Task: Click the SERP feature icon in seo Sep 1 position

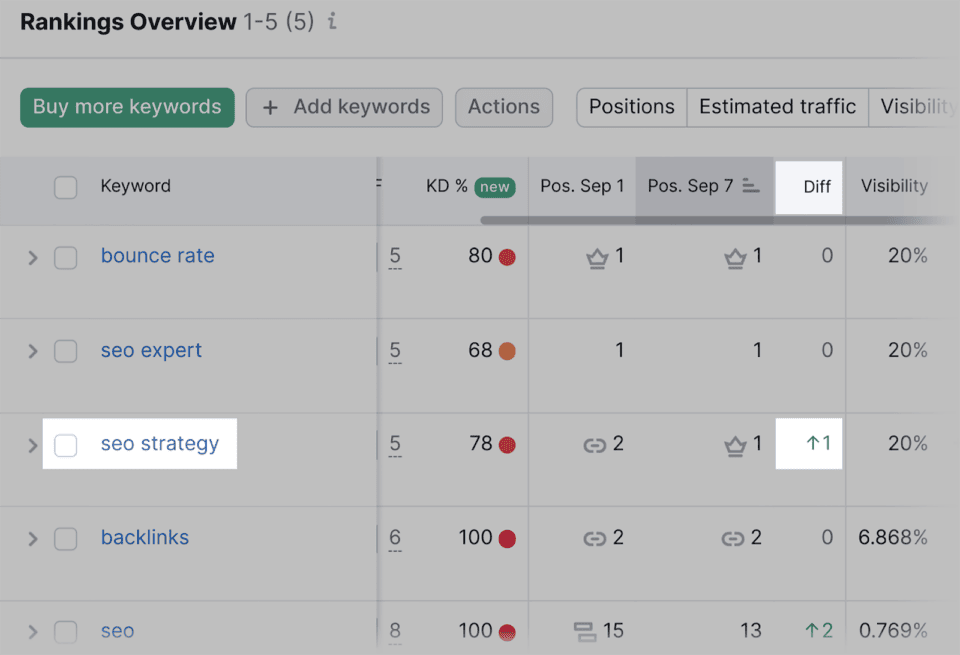Action: point(585,631)
